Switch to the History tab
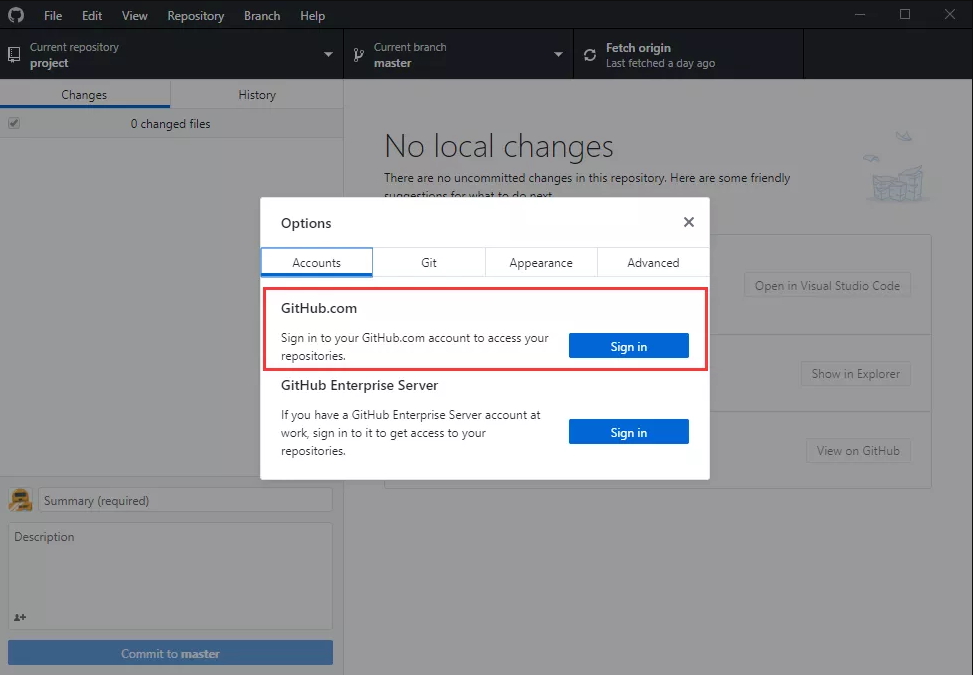The width and height of the screenshot is (973, 675). [x=257, y=94]
